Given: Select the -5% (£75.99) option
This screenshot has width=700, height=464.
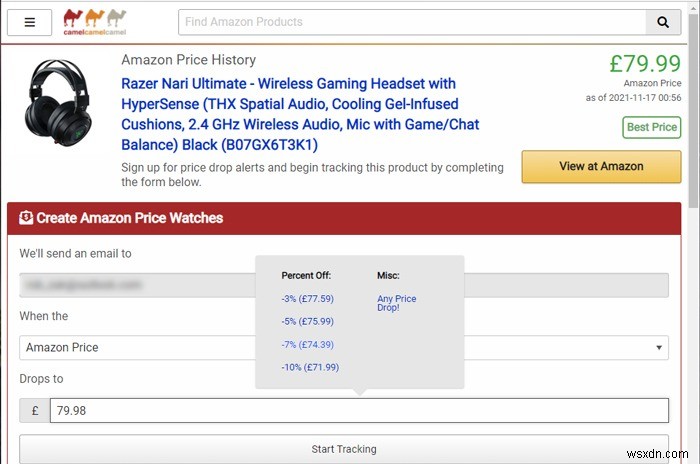Looking at the screenshot, I should [x=308, y=321].
